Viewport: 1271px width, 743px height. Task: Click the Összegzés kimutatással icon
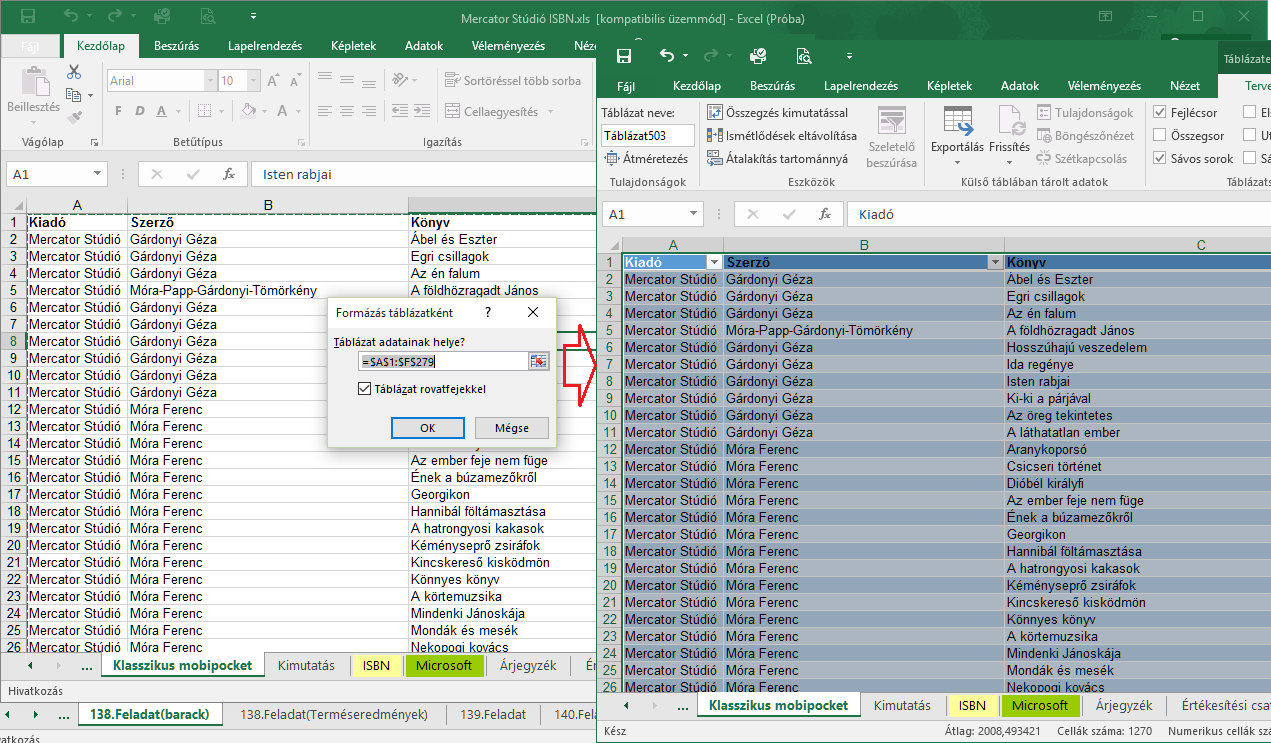715,113
